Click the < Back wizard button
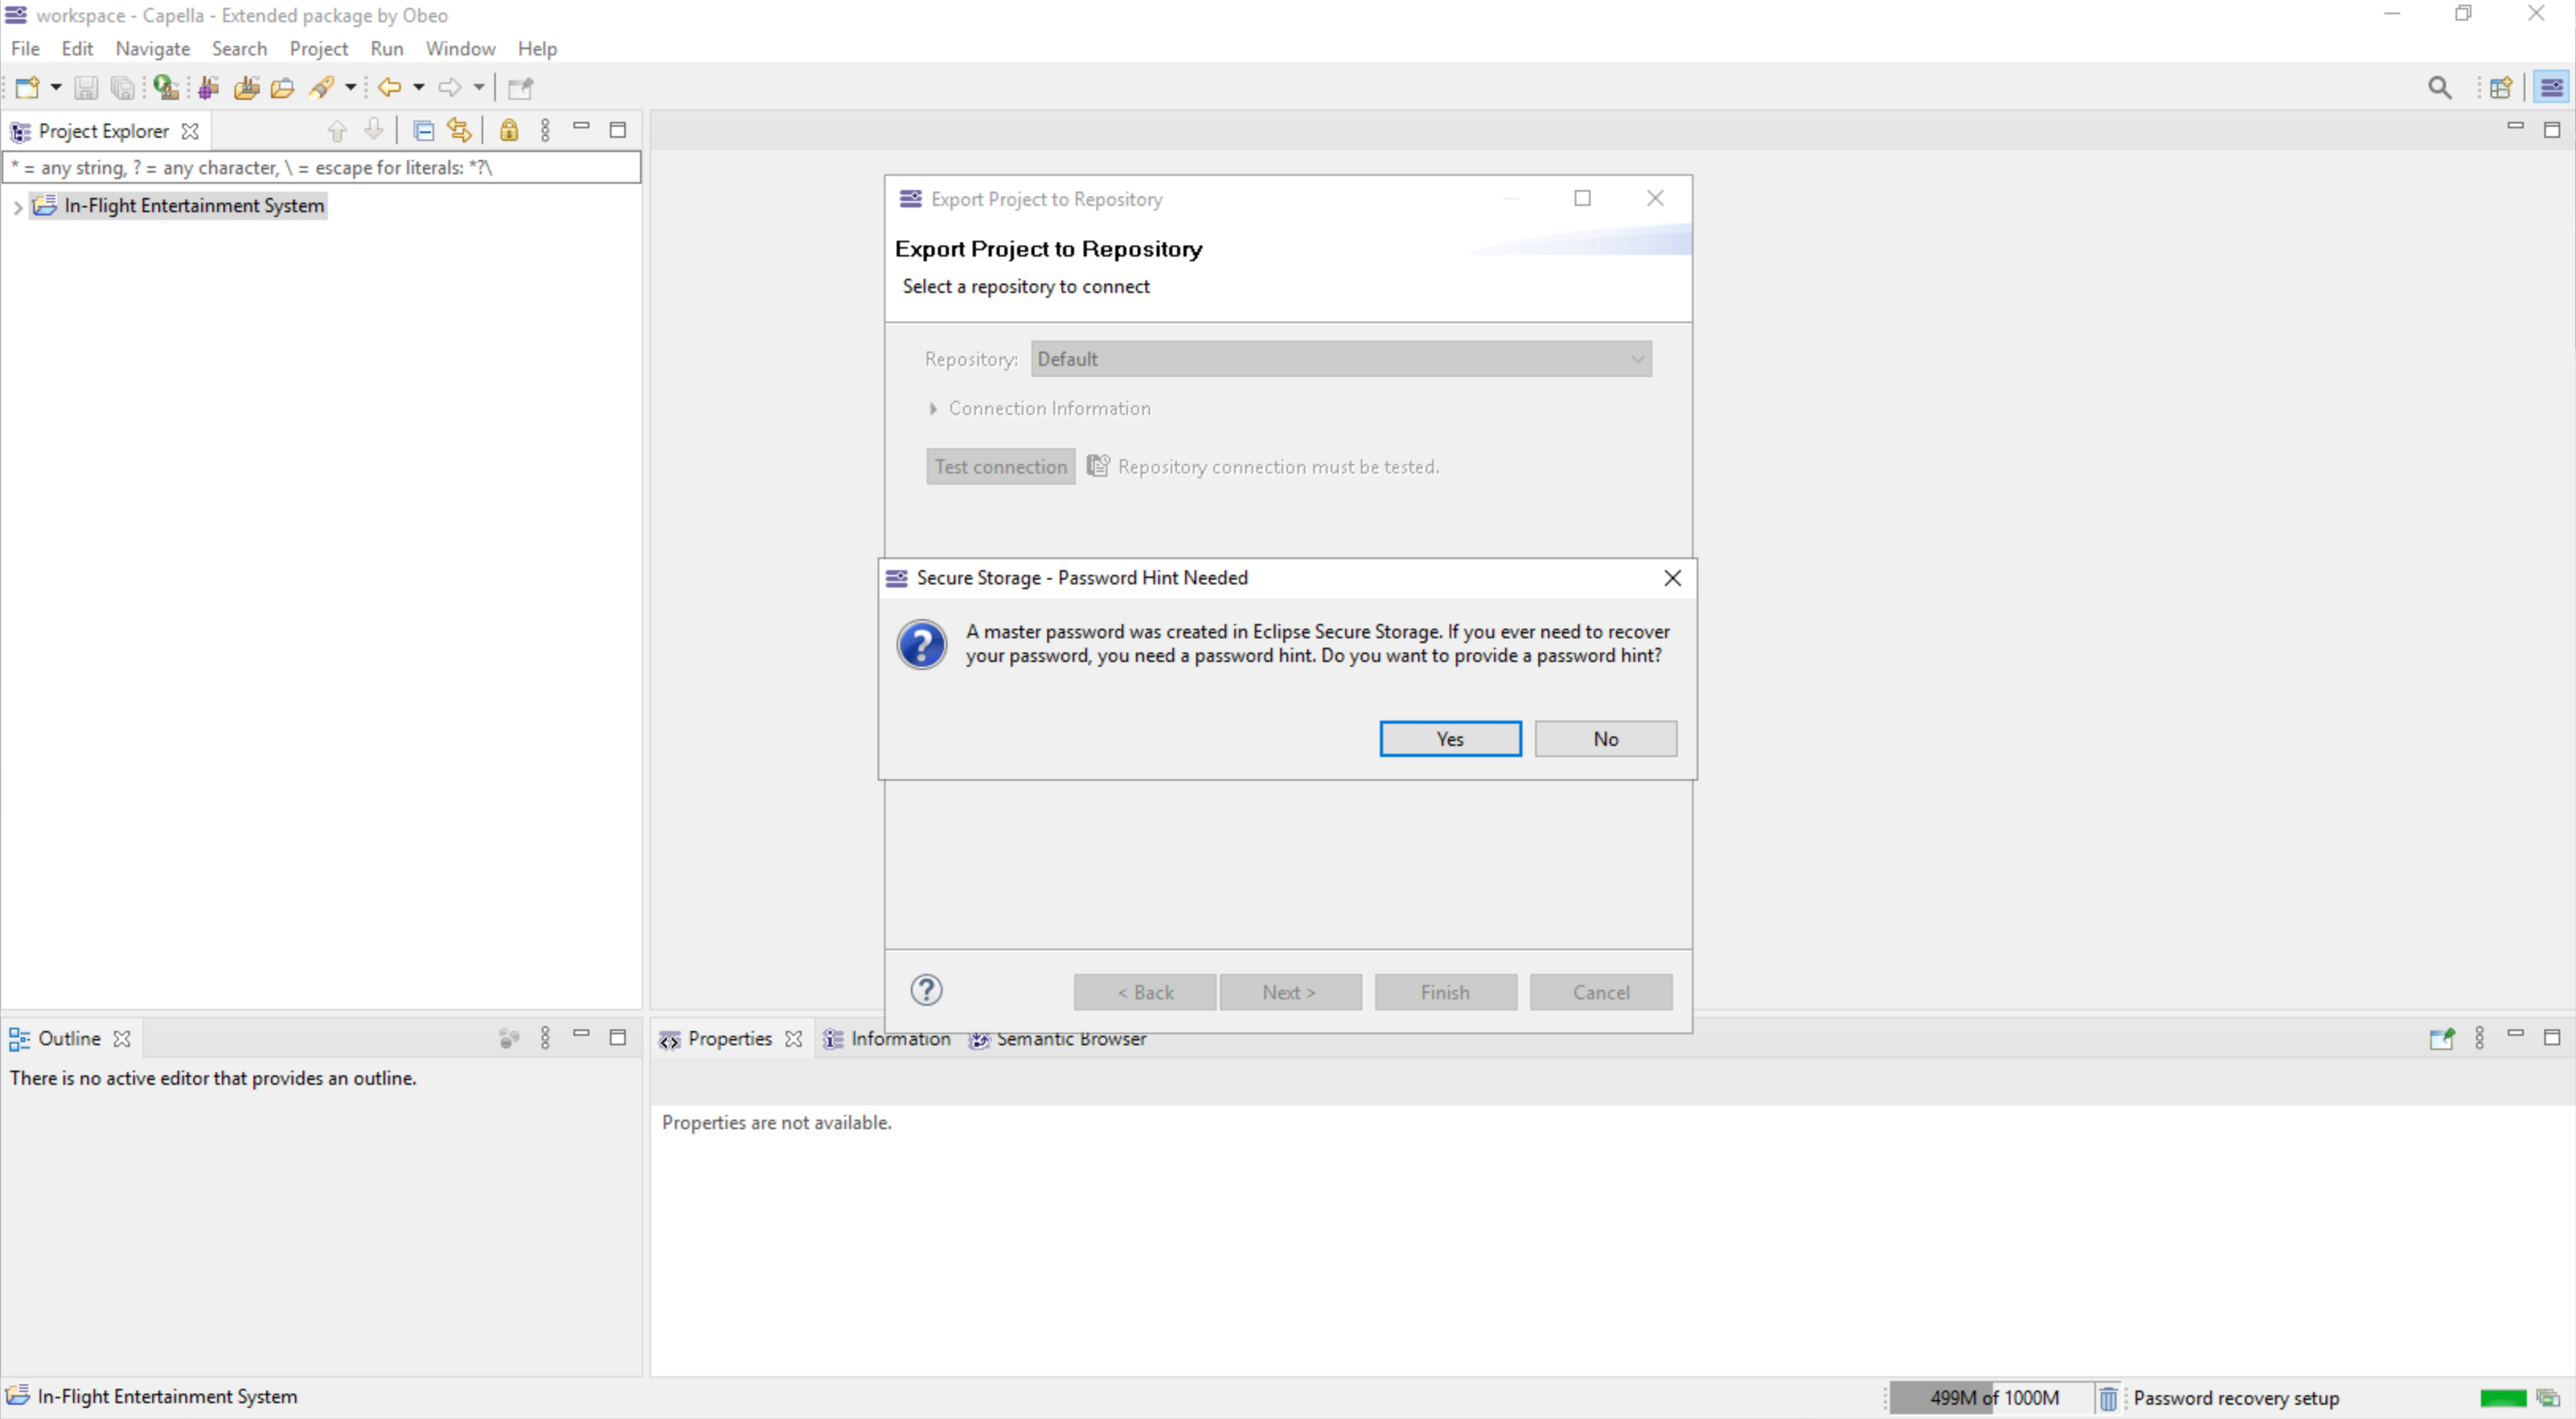The height and width of the screenshot is (1419, 2576). 1145,992
